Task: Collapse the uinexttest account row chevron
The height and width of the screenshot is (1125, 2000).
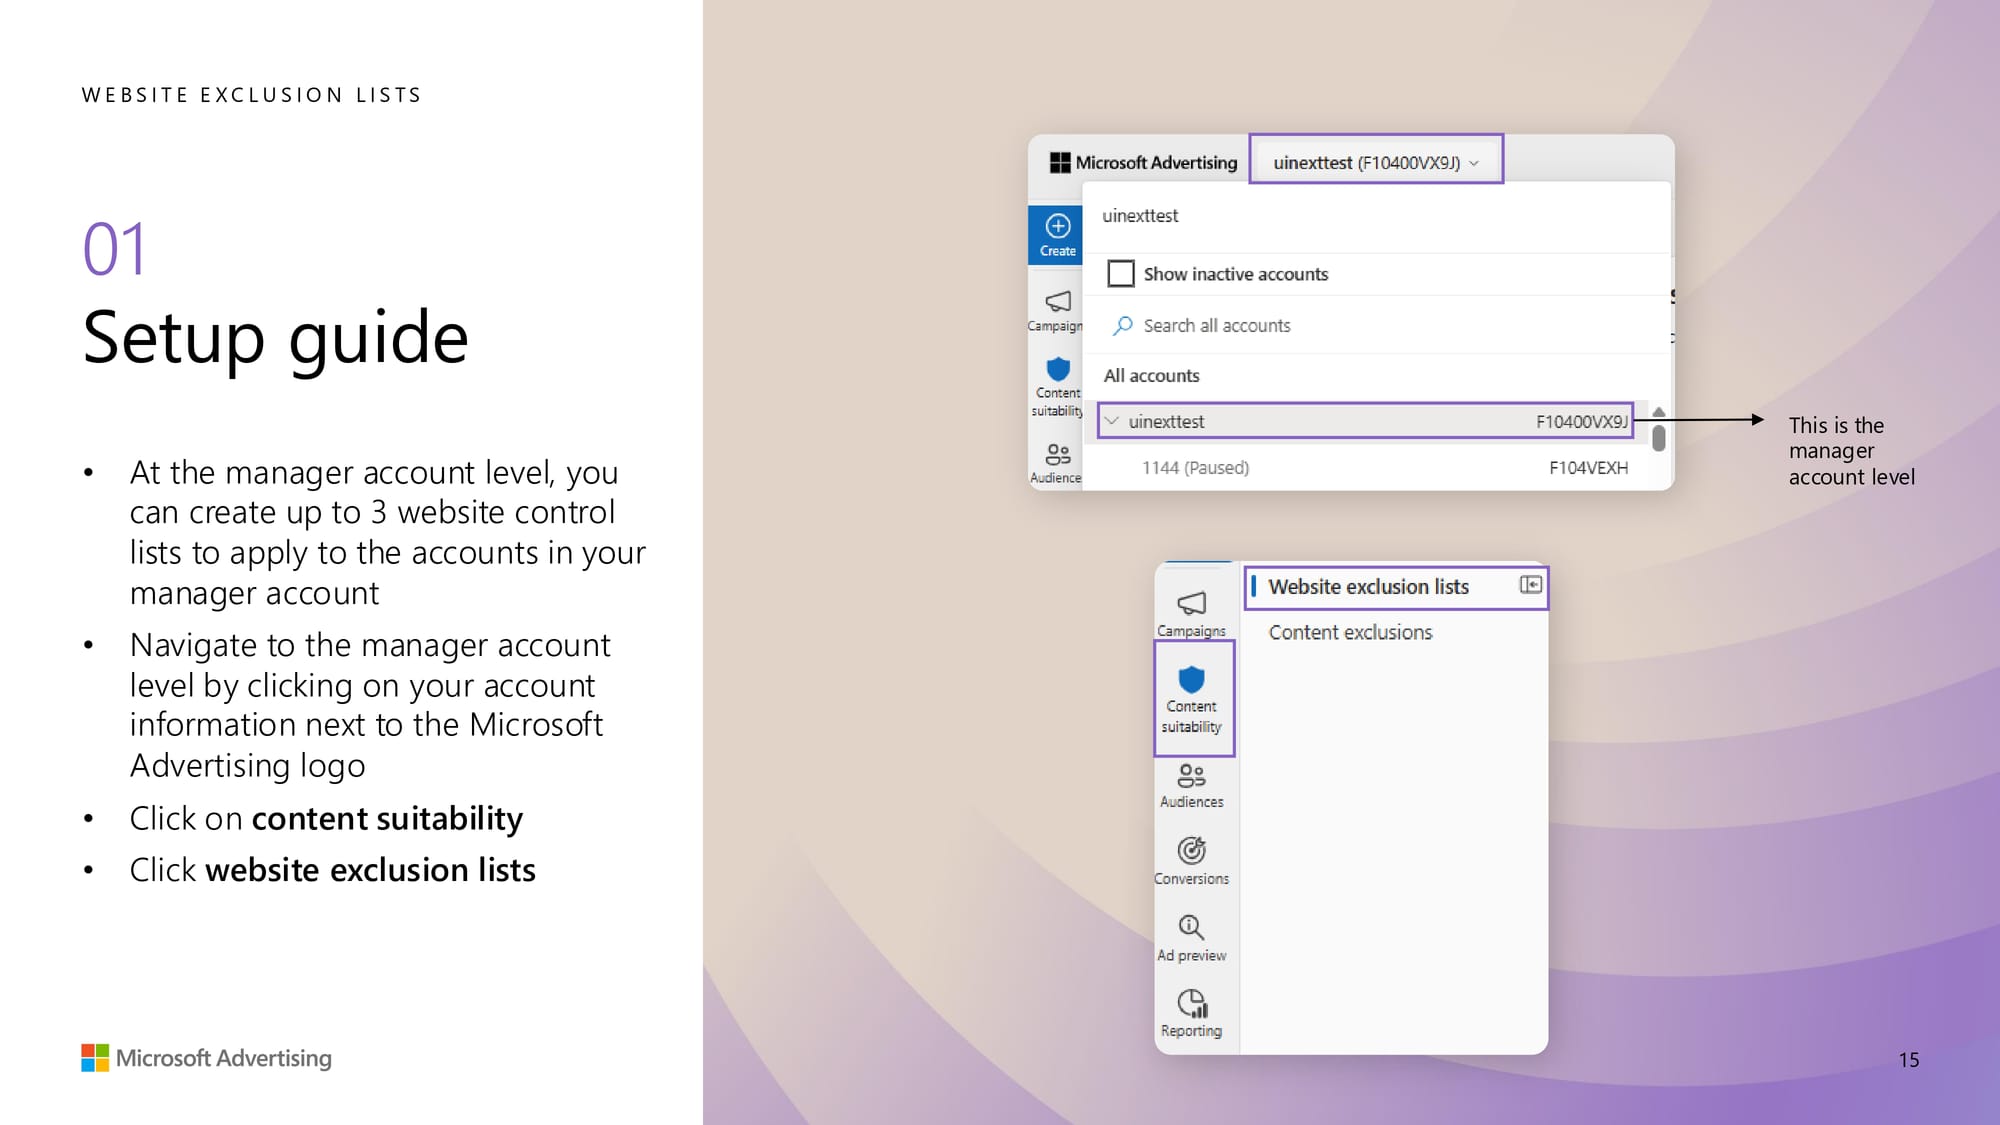Action: coord(1111,421)
